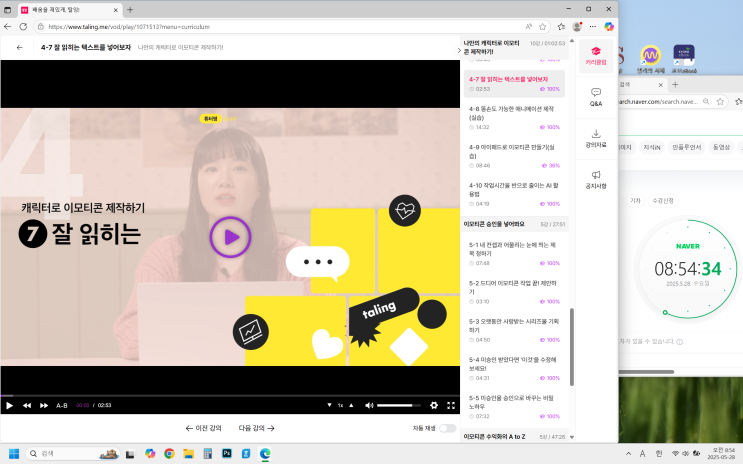Open the Edge profile avatar
Viewport: 743px width, 464px height.
click(x=577, y=27)
